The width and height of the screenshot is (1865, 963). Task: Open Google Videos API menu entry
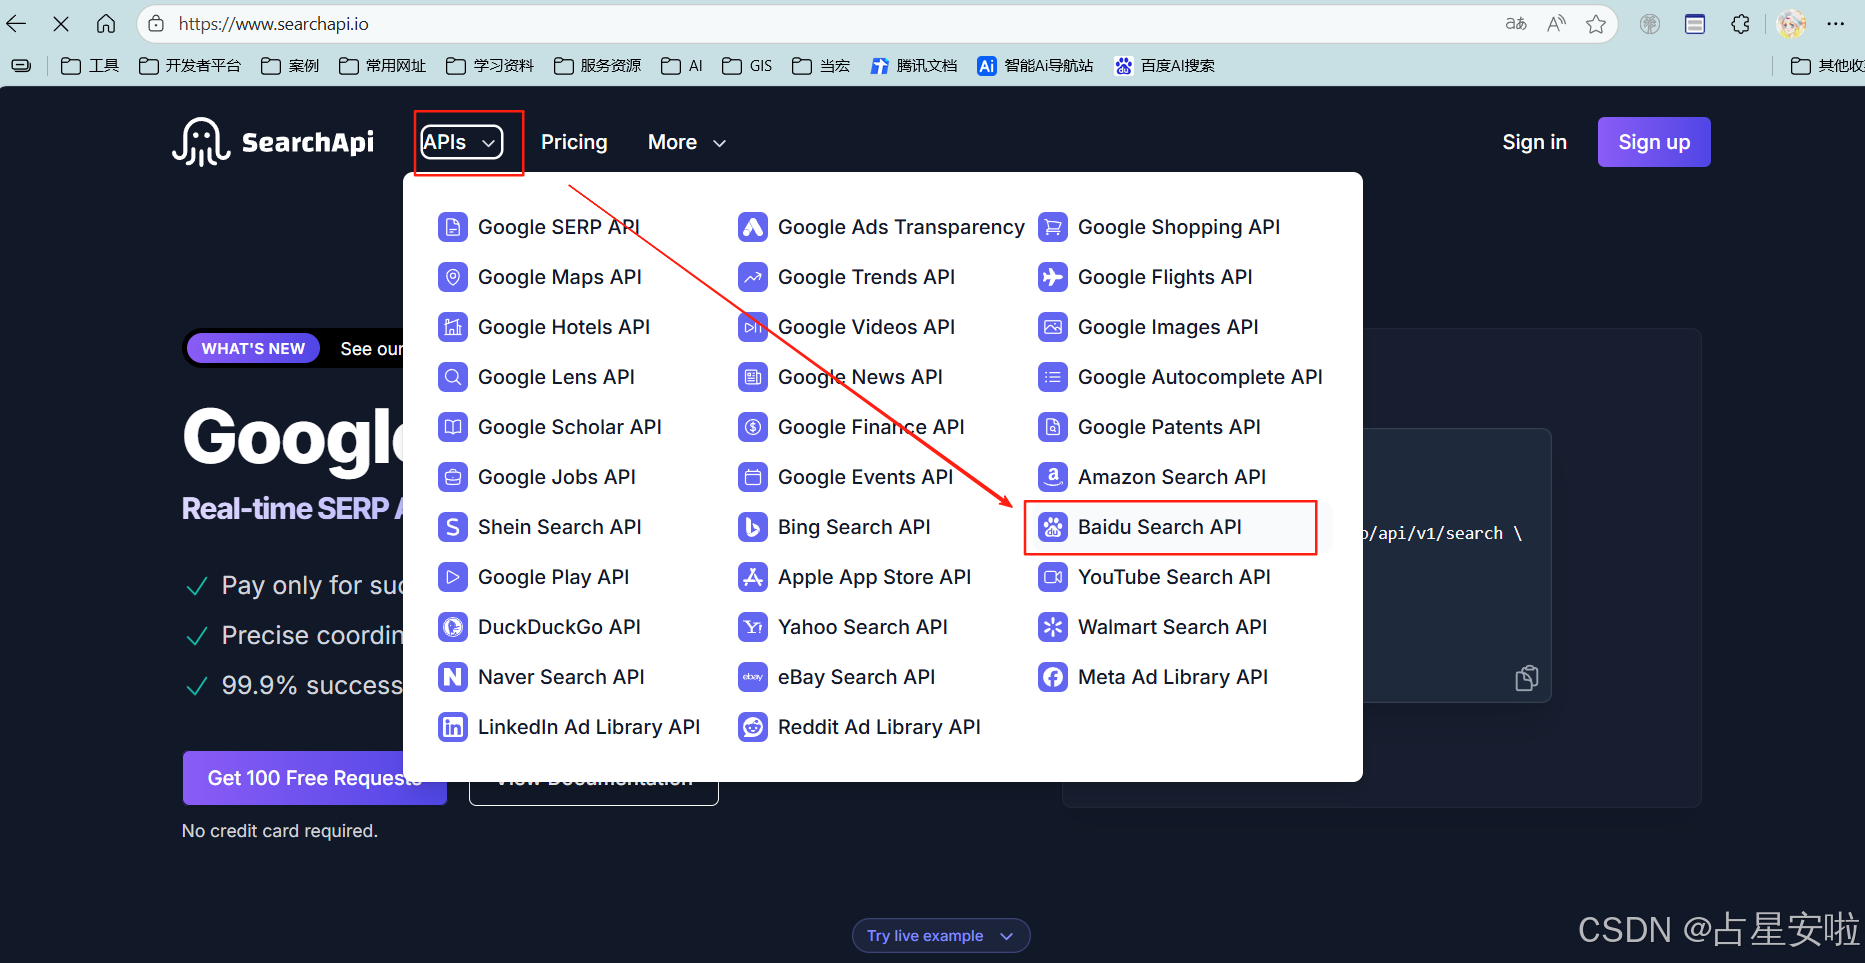click(846, 327)
